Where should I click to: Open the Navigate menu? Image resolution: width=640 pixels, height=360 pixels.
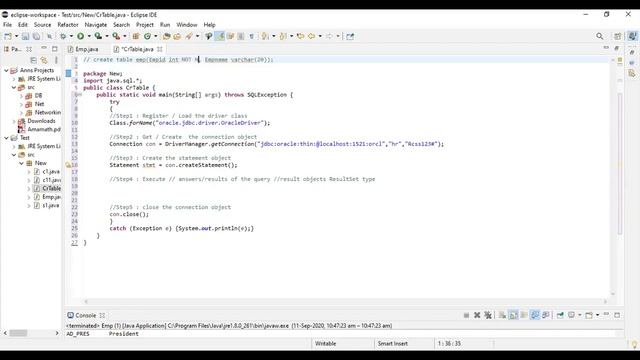tap(96, 25)
